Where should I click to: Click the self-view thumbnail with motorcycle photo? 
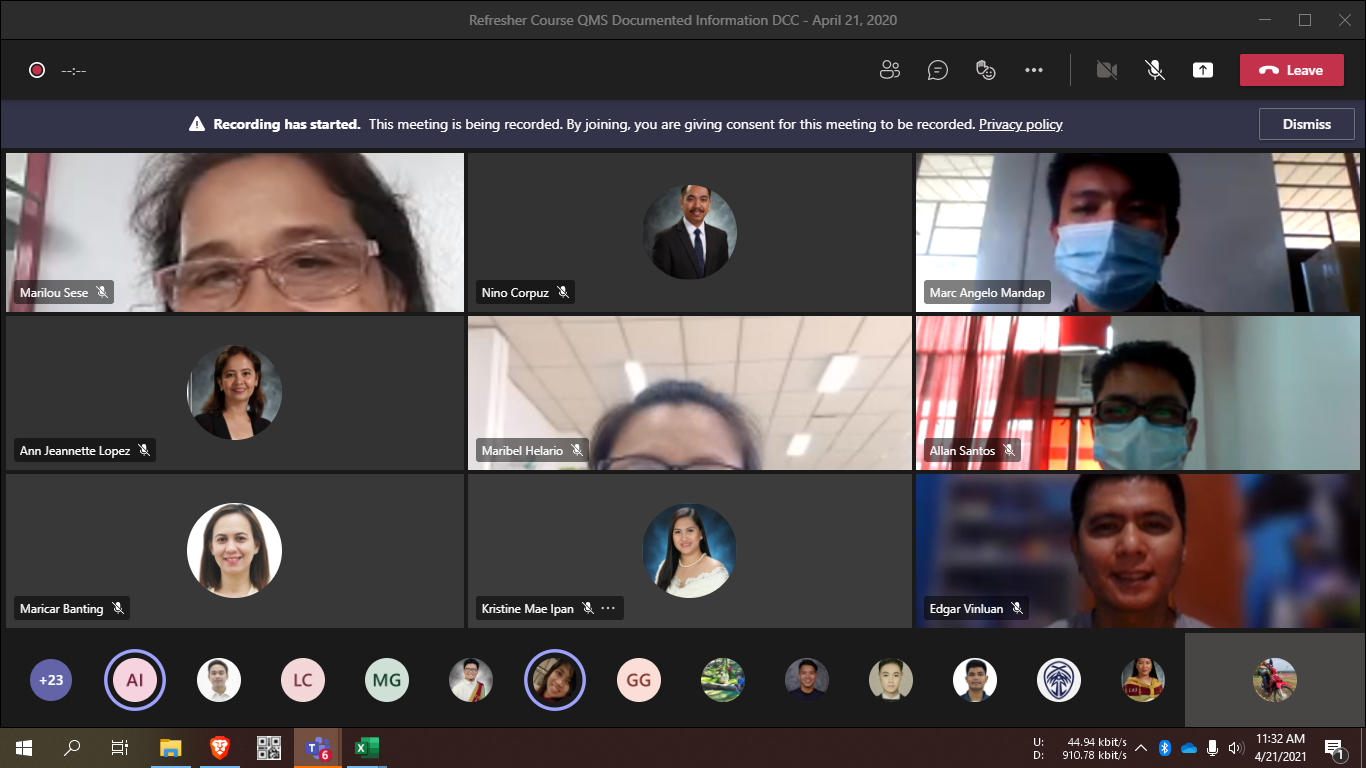point(1274,680)
